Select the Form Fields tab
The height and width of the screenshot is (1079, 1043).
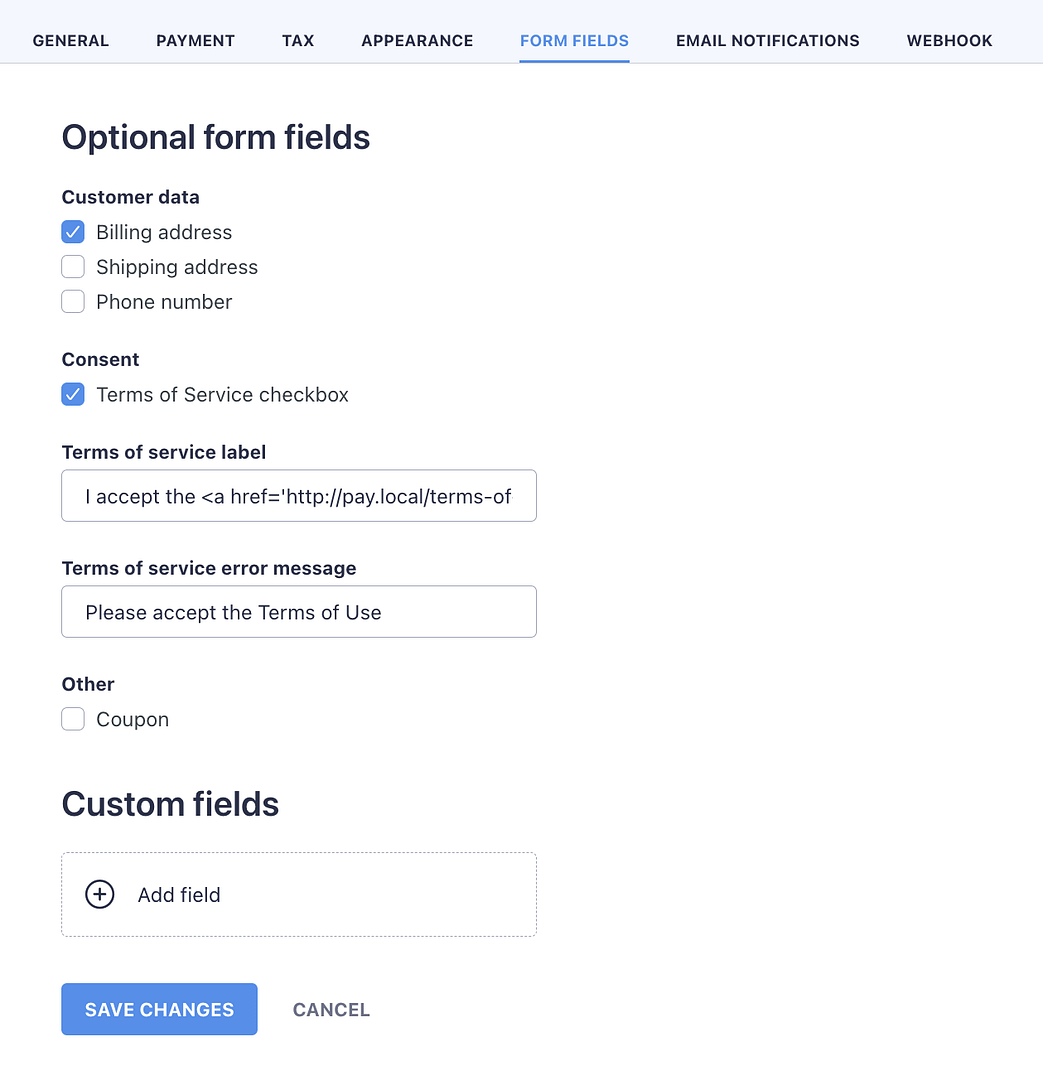click(574, 41)
